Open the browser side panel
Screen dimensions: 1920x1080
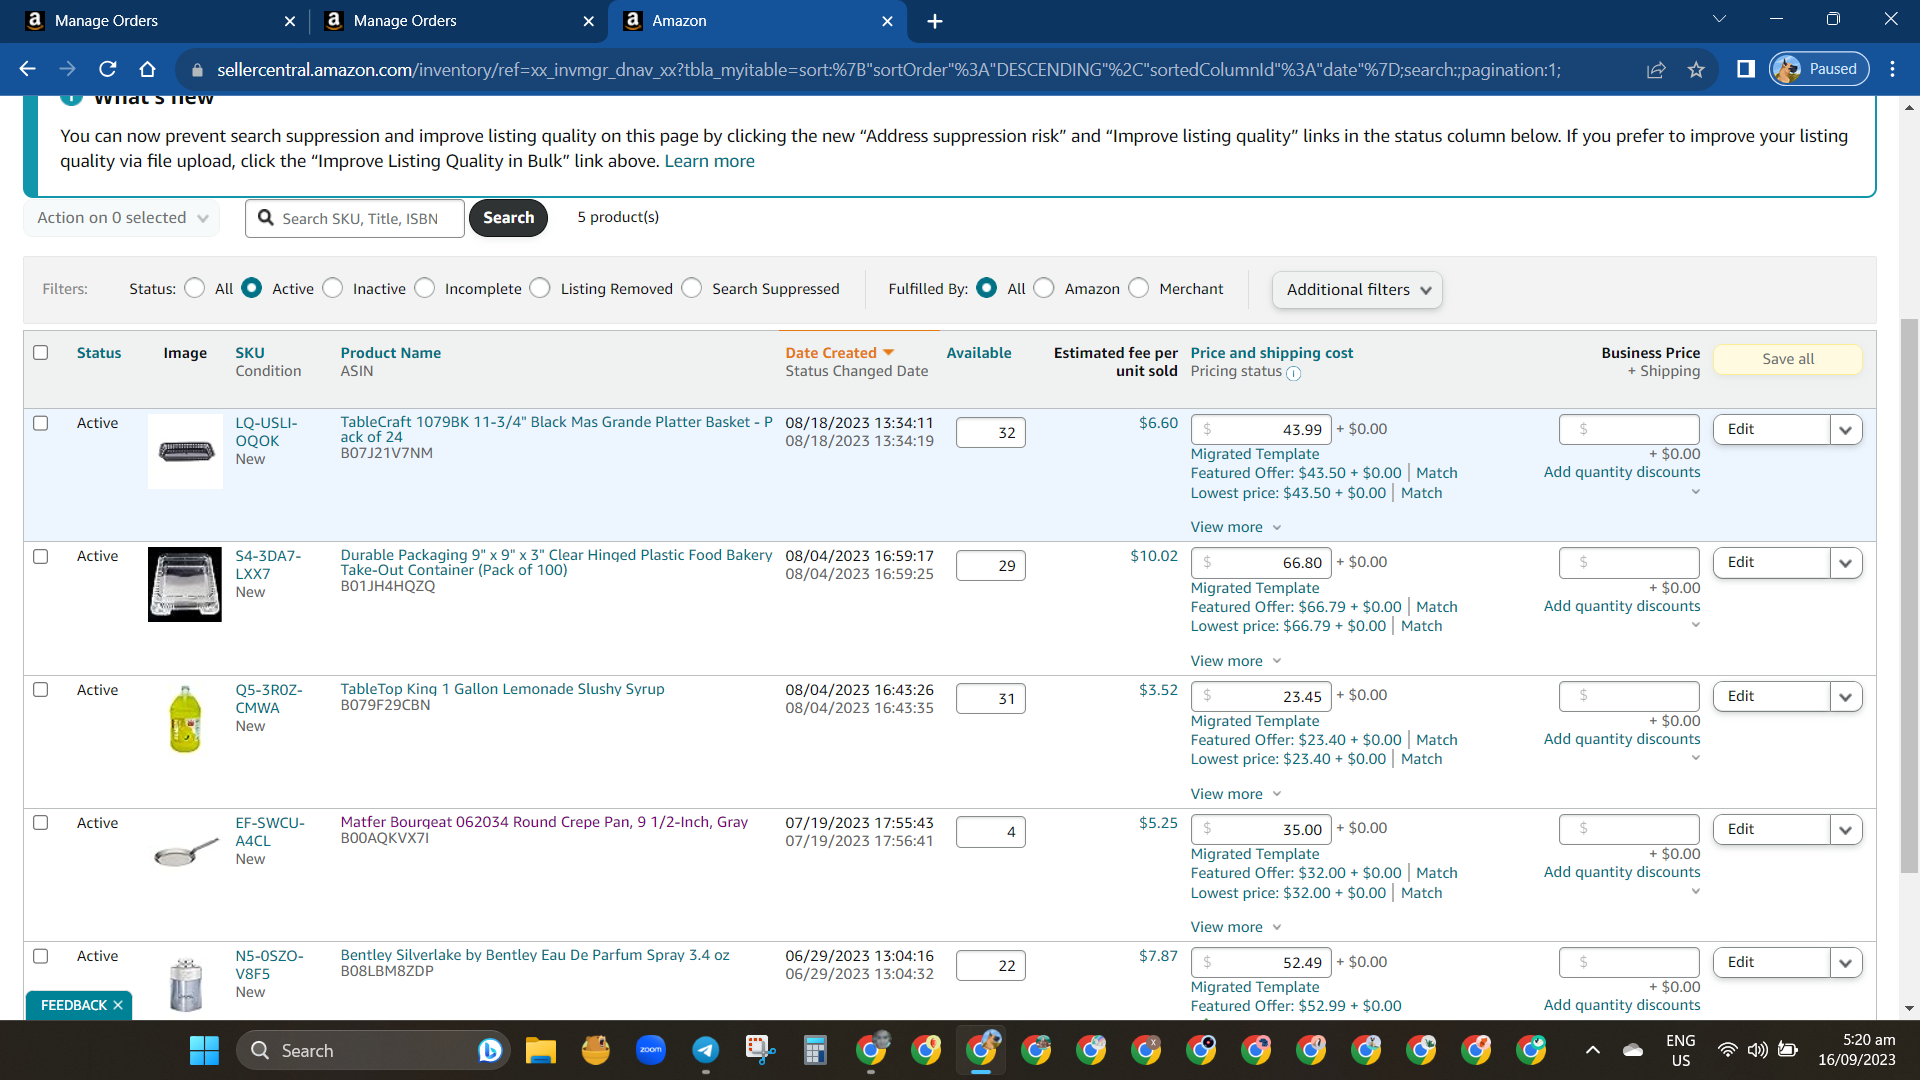tap(1746, 69)
